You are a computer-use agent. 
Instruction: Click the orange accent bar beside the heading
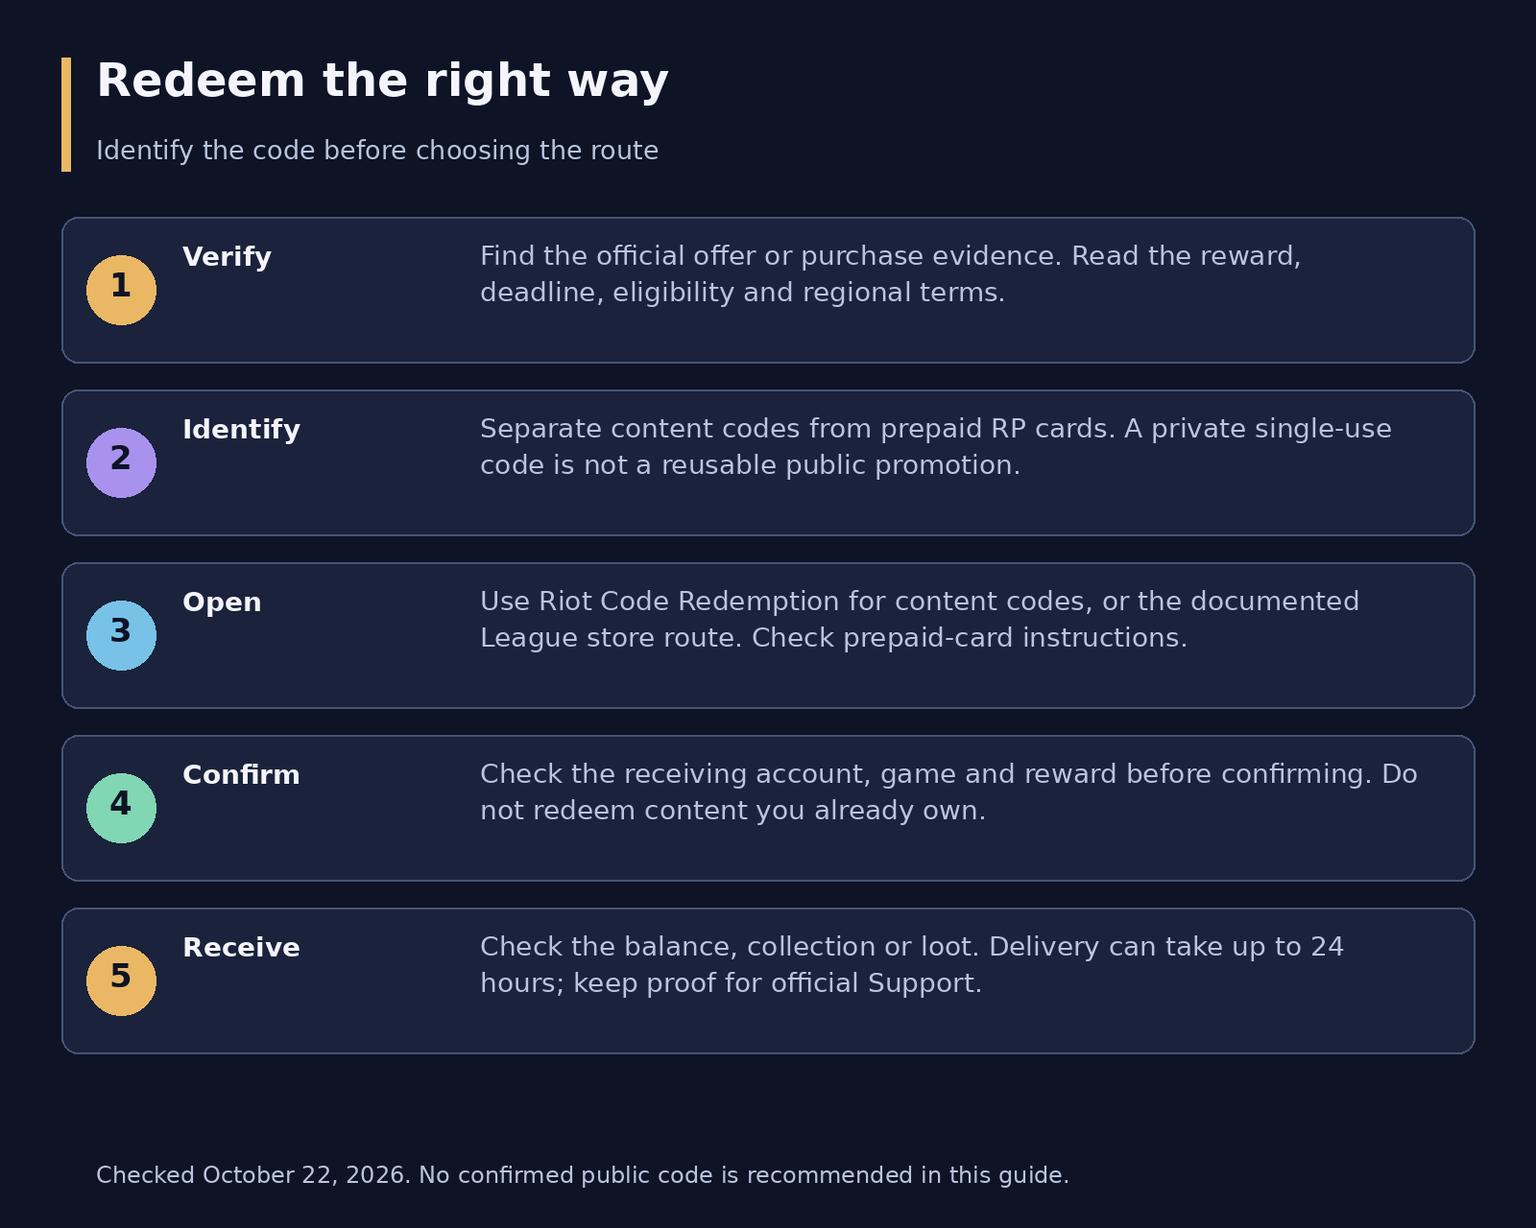pos(66,114)
